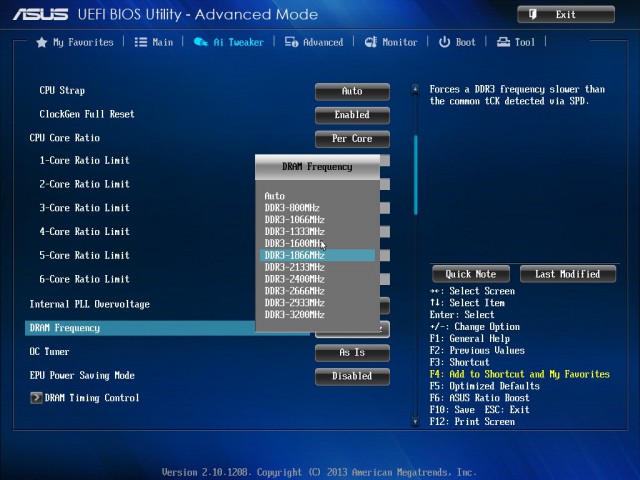
Task: Click the blue scrollbar thumb
Action: 416,175
